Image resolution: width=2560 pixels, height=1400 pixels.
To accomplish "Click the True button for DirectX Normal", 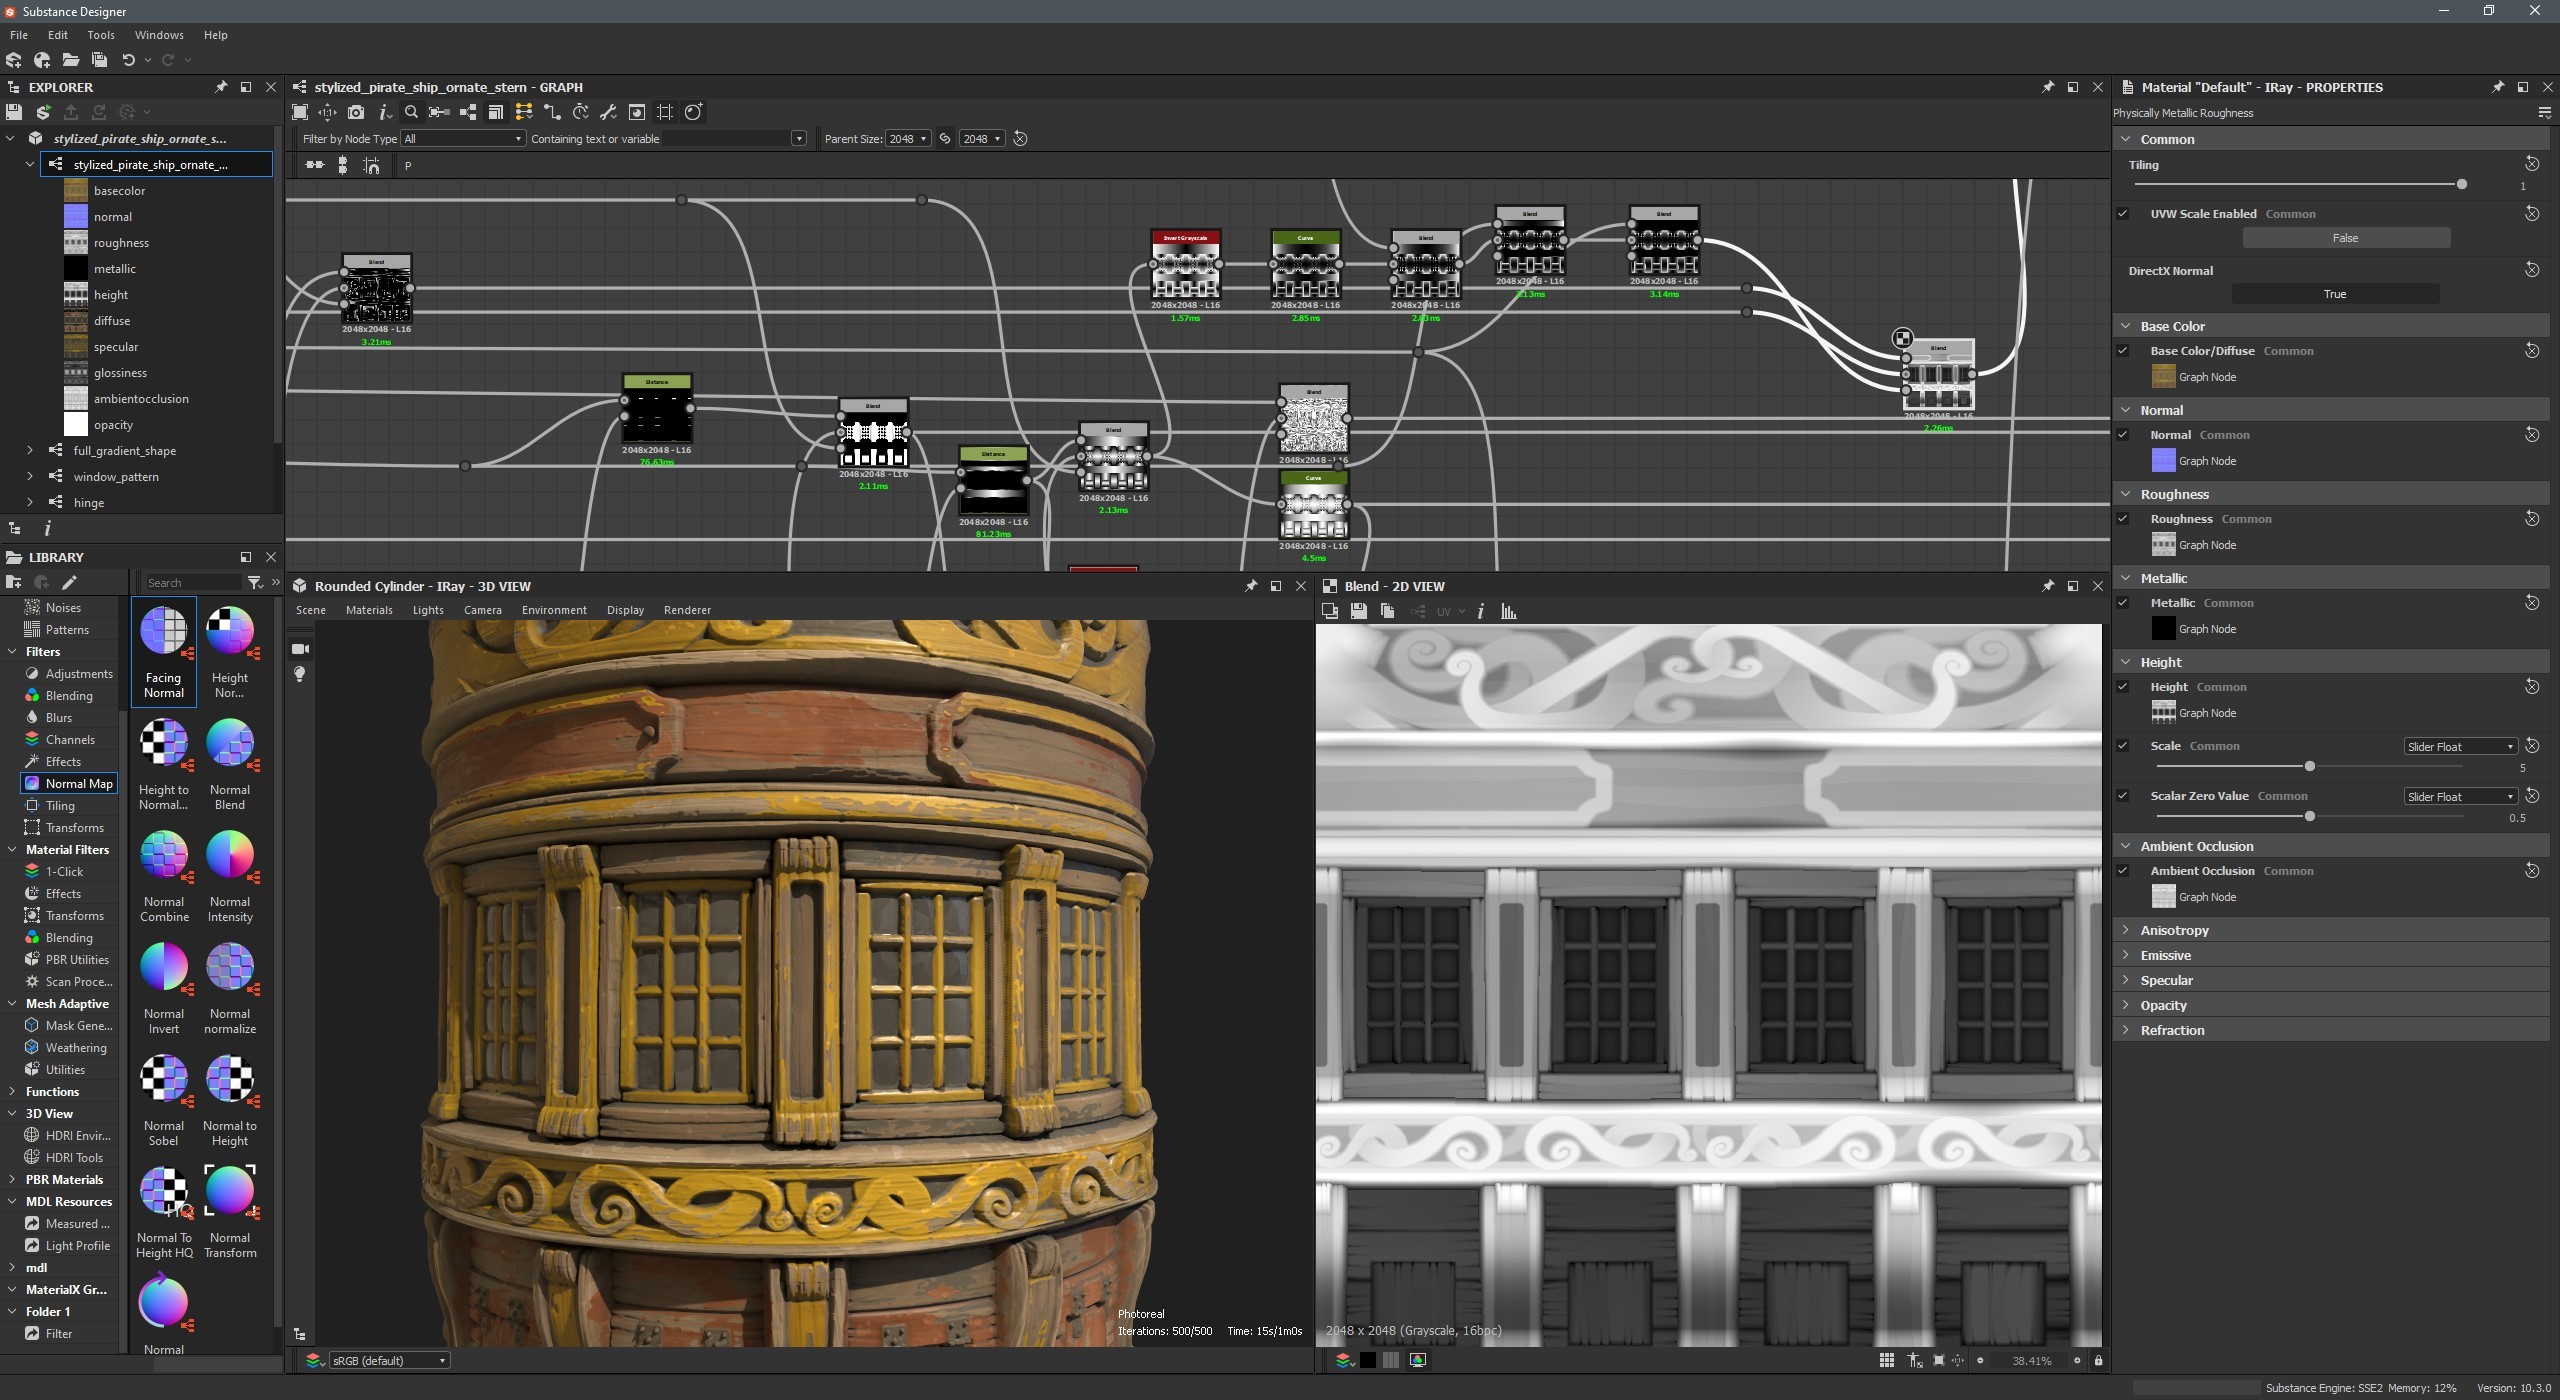I will click(2337, 293).
